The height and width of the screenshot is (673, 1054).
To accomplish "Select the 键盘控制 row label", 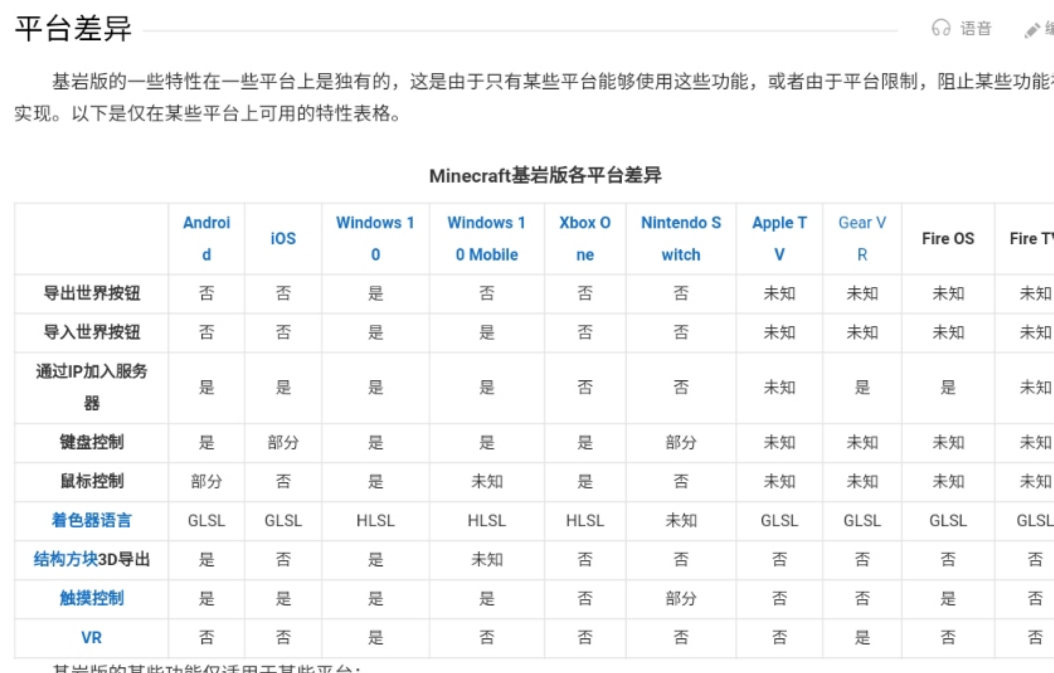I will 91,442.
